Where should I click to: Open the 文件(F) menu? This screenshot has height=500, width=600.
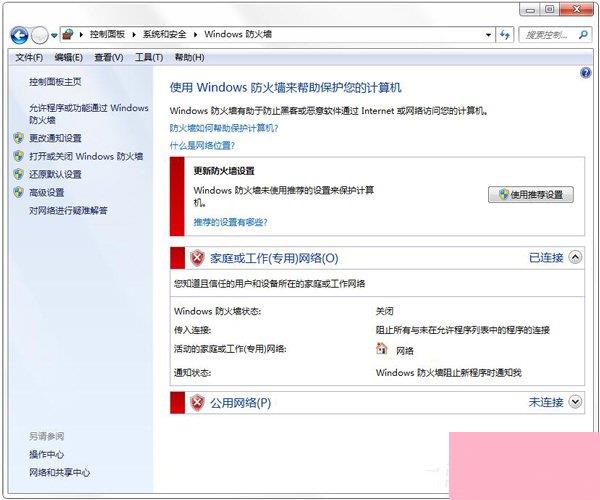tap(29, 58)
